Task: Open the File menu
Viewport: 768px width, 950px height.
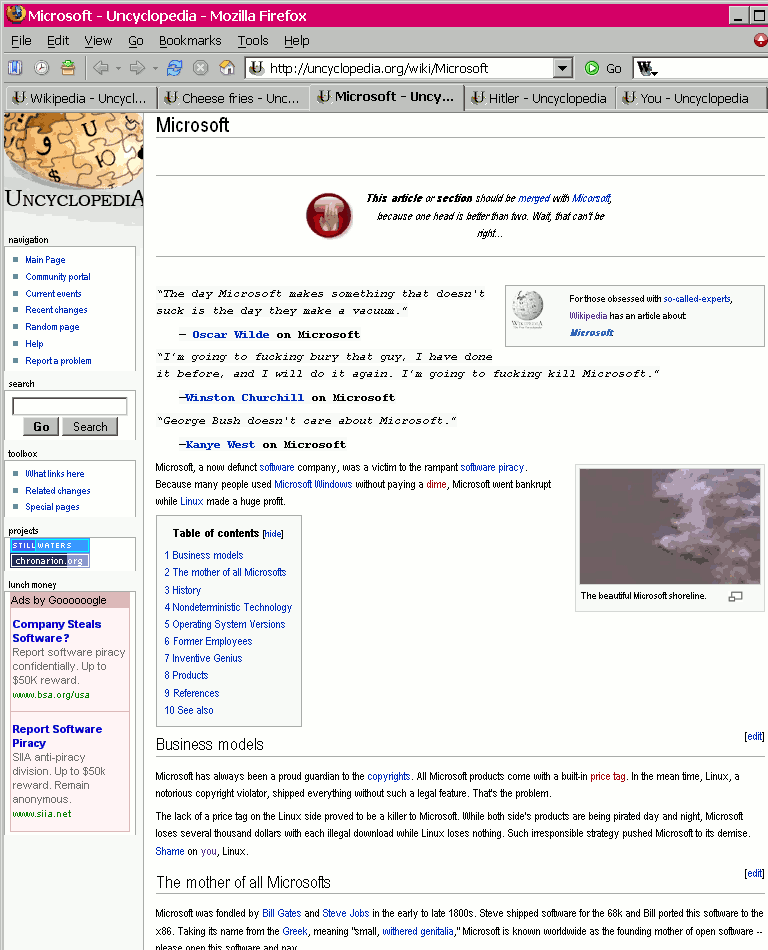Action: [21, 41]
